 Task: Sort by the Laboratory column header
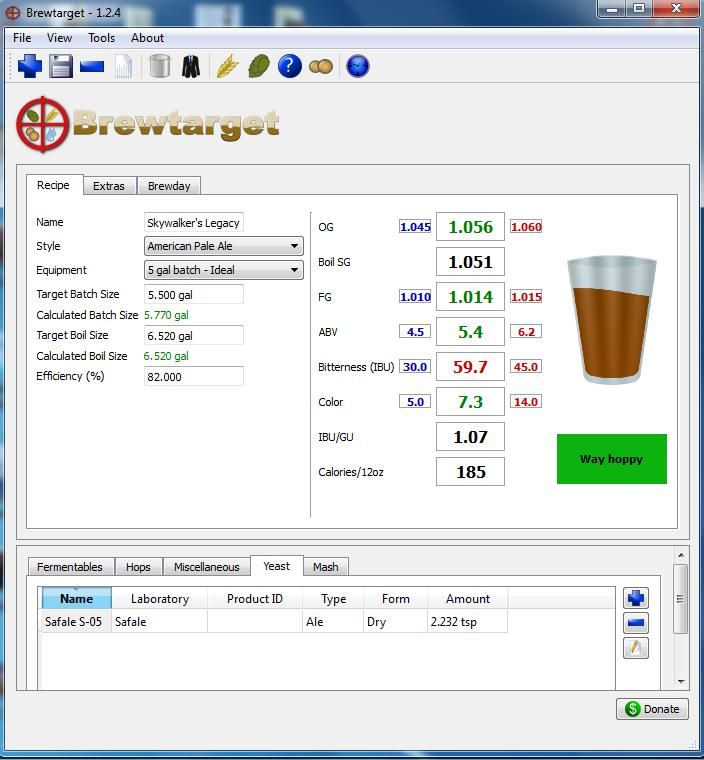[x=160, y=599]
